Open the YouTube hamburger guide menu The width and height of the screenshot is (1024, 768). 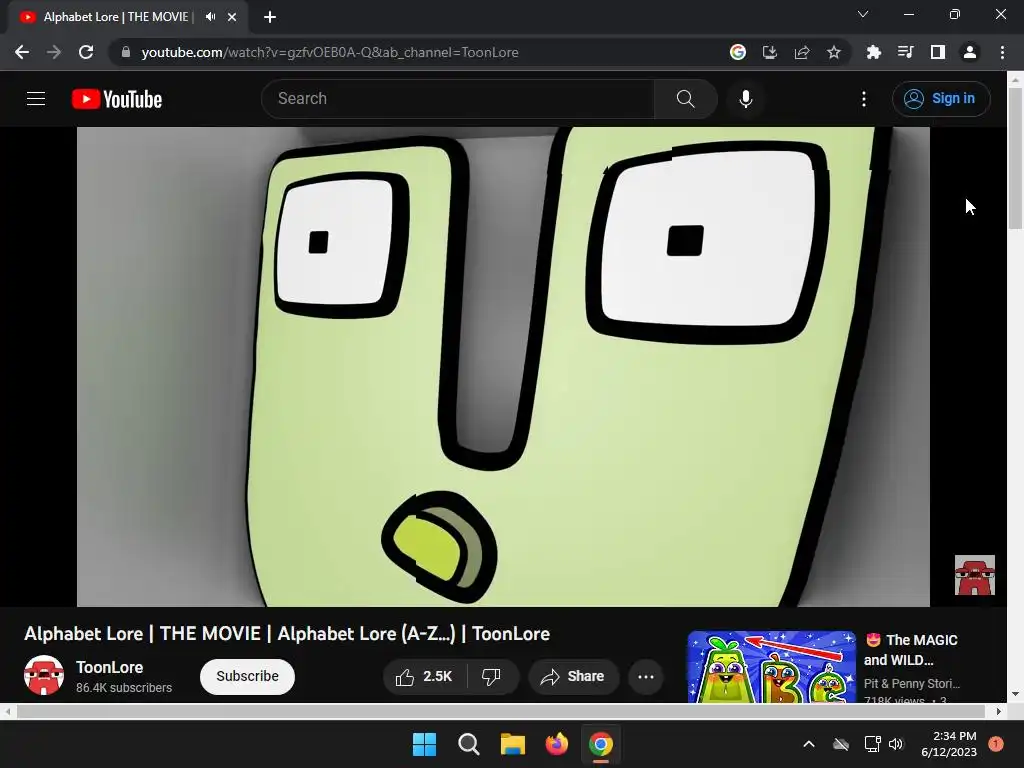coord(36,99)
